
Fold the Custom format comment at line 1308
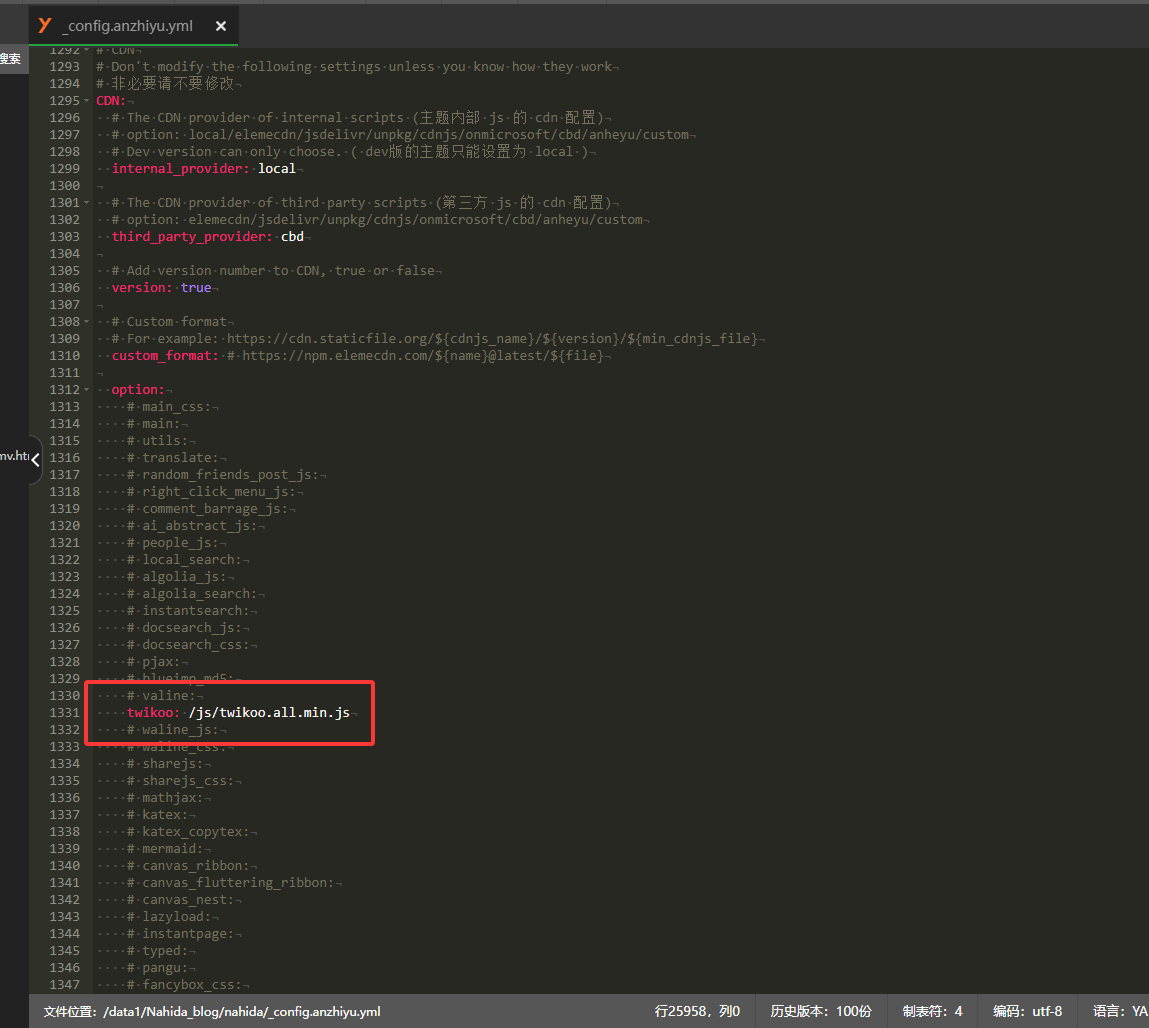[87, 322]
